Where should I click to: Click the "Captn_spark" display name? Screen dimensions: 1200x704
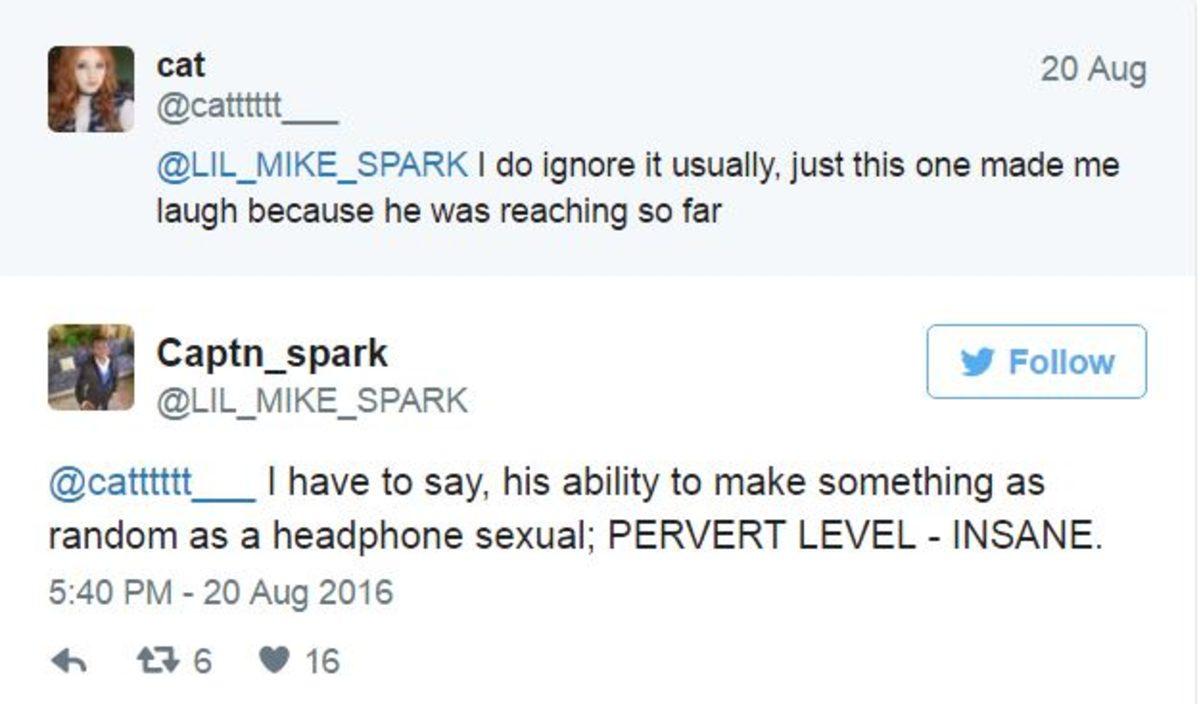click(x=271, y=353)
